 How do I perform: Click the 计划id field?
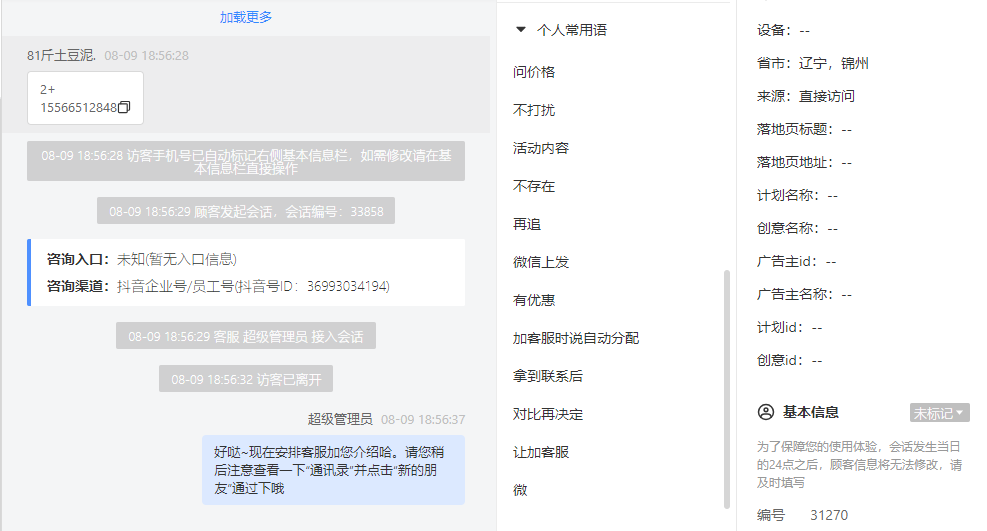[789, 327]
